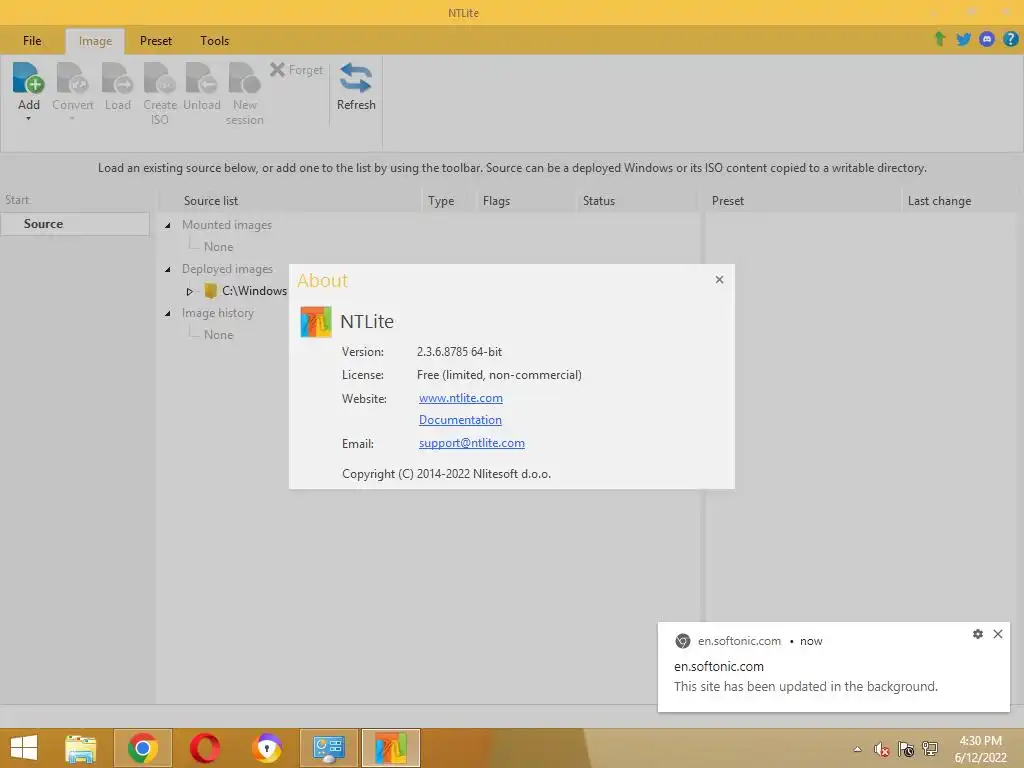Click the Last change column header

pos(939,200)
